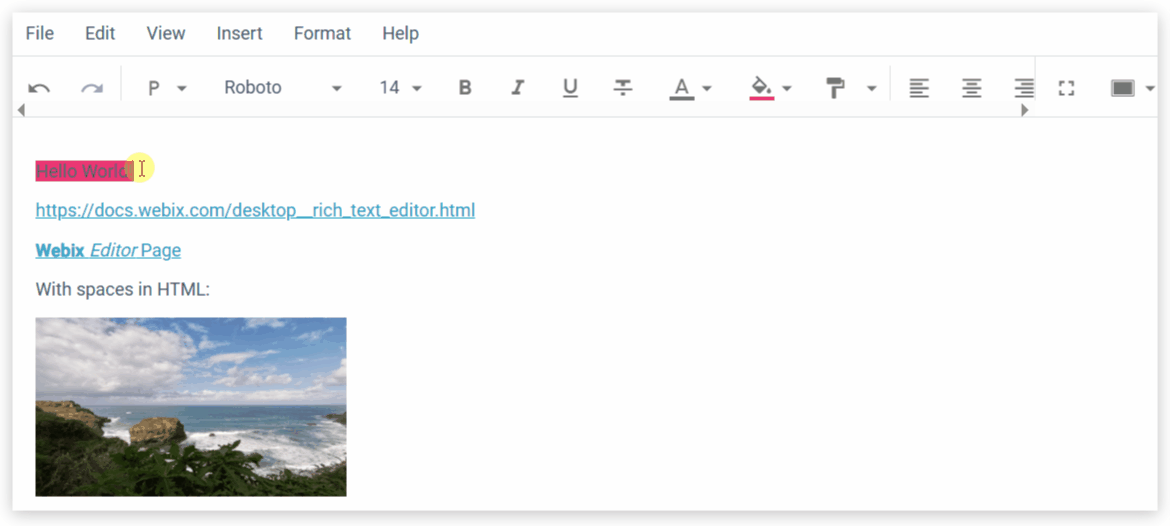Open the paragraph style P dropdown
Viewport: 1170px width, 526px height.
[167, 88]
